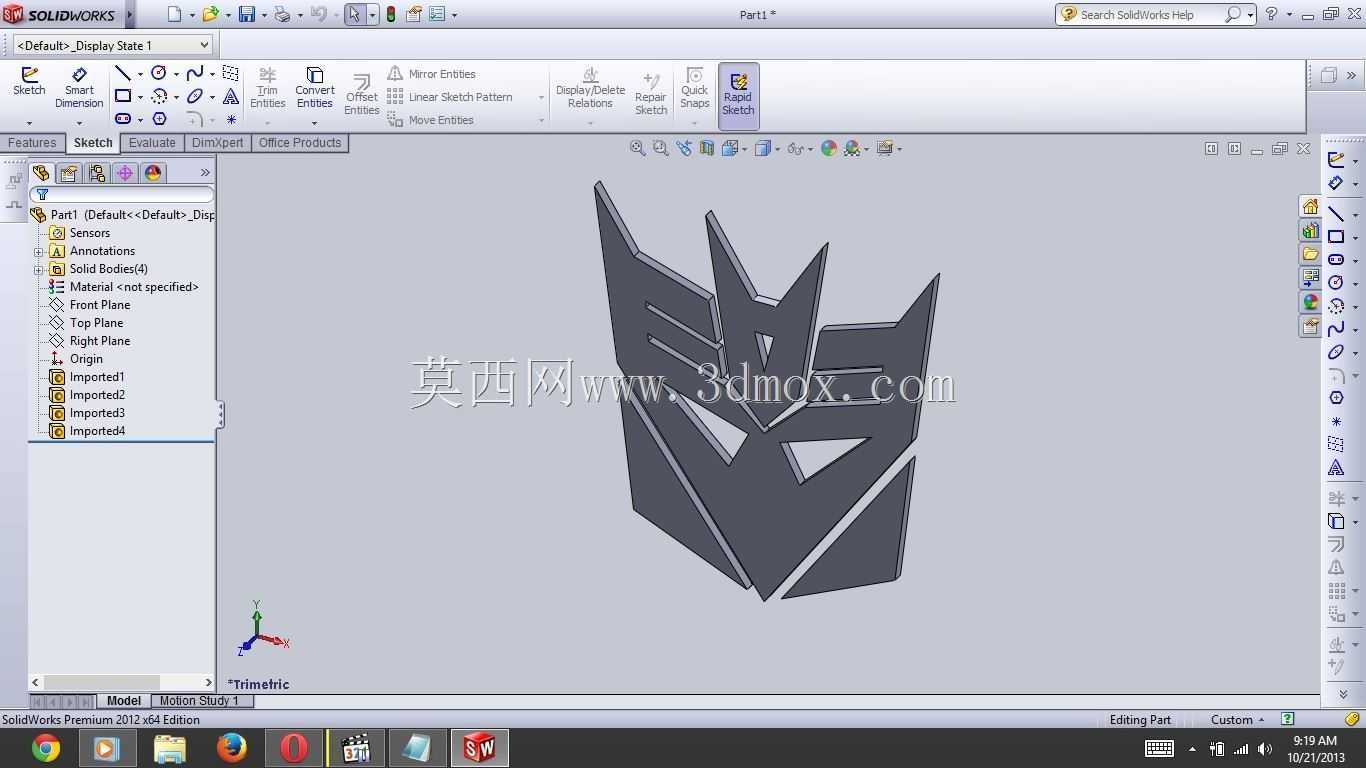
Task: Pick the Ellipse tool in ribbon
Action: click(x=195, y=96)
